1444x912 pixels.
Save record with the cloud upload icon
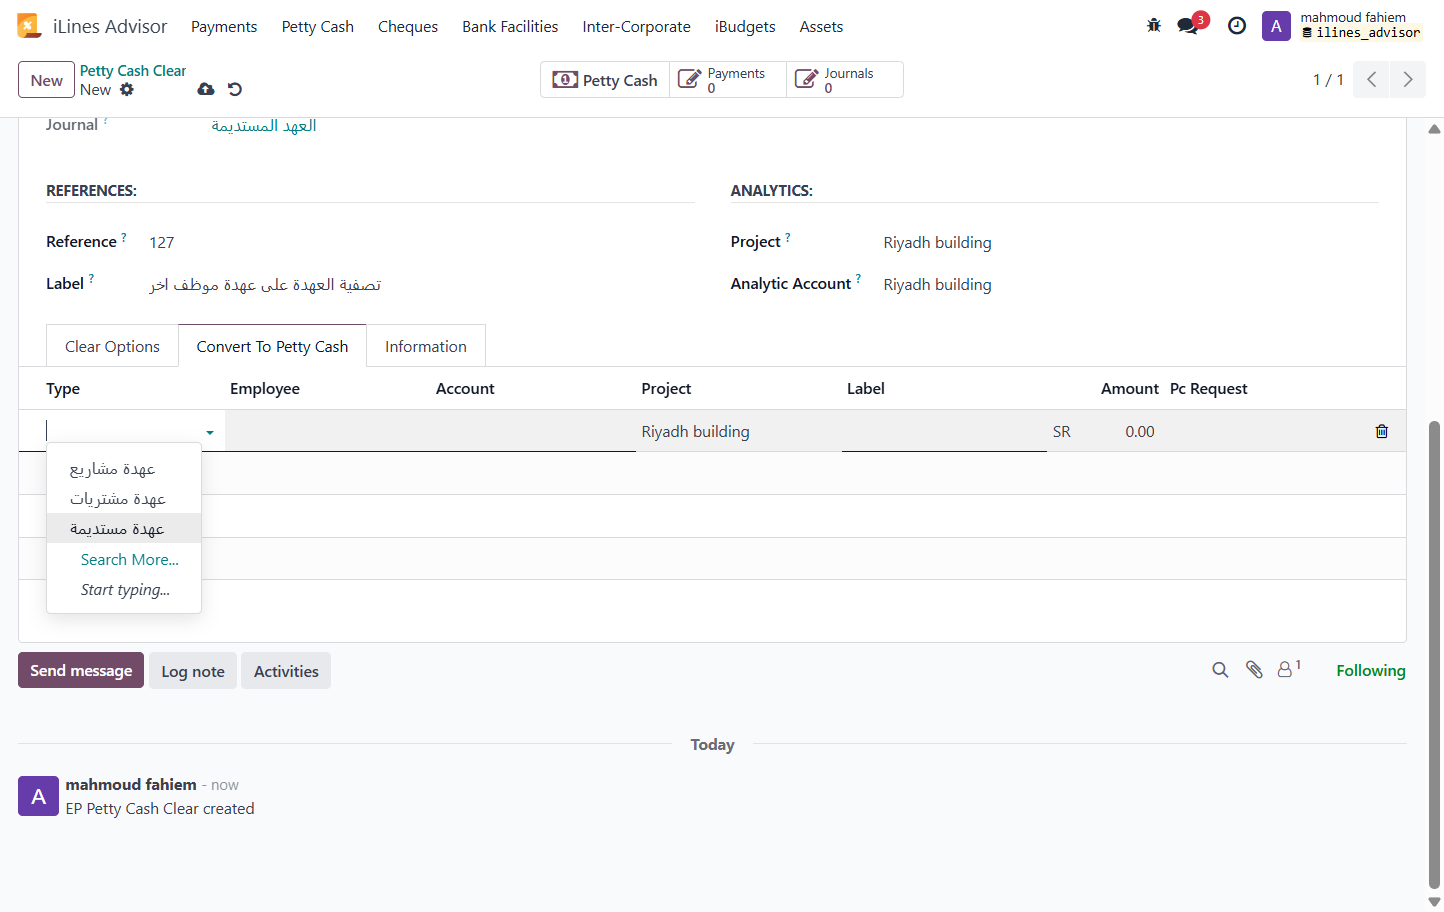coord(206,89)
